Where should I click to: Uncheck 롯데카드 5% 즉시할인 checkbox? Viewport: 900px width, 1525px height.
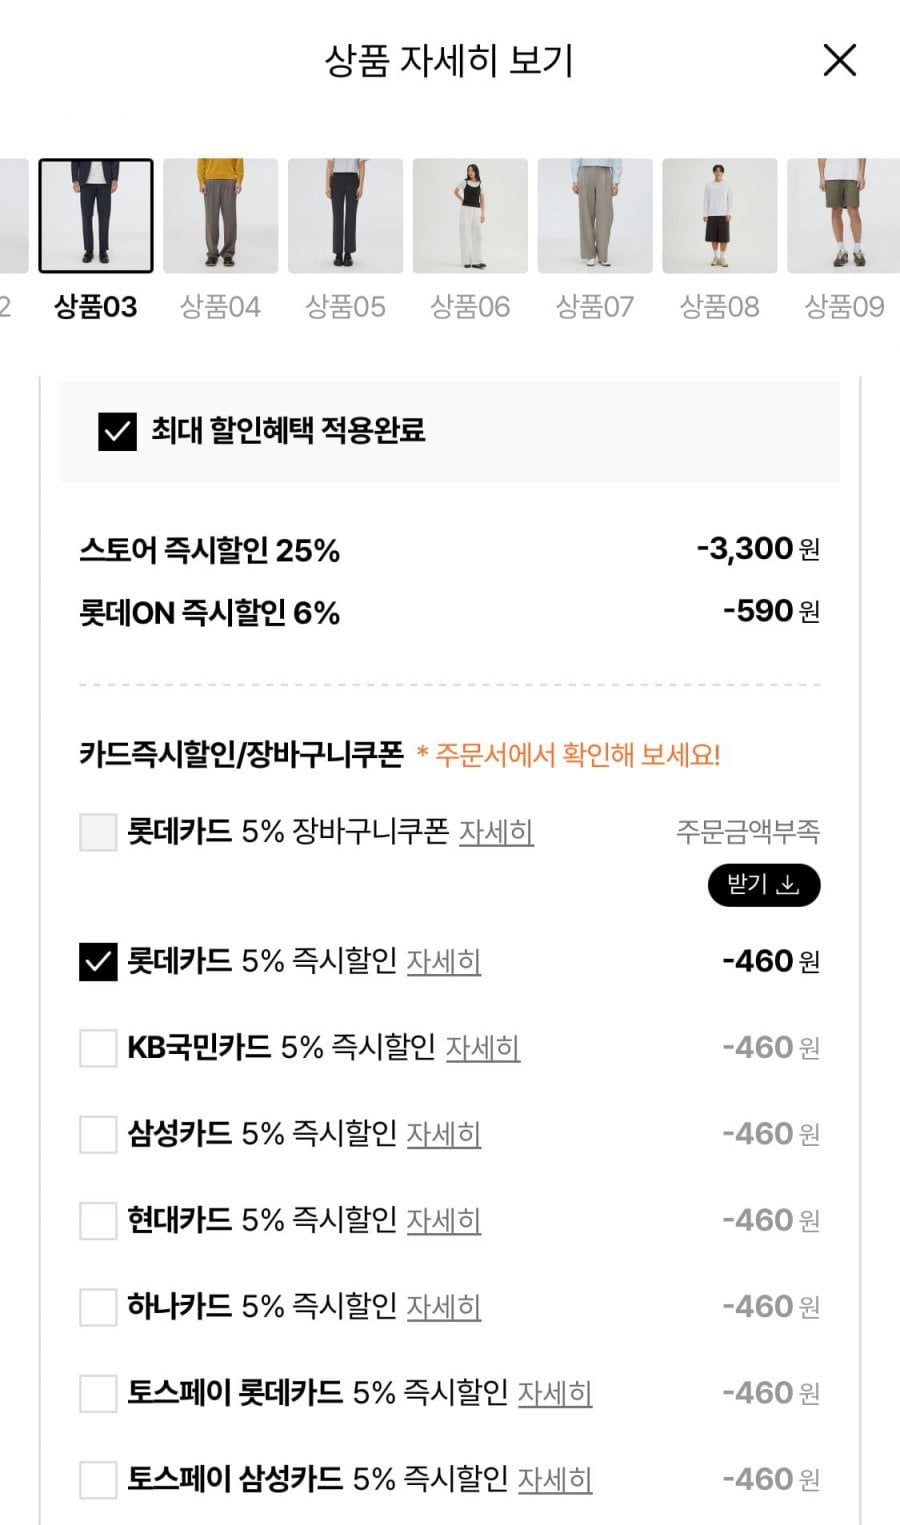pos(98,962)
